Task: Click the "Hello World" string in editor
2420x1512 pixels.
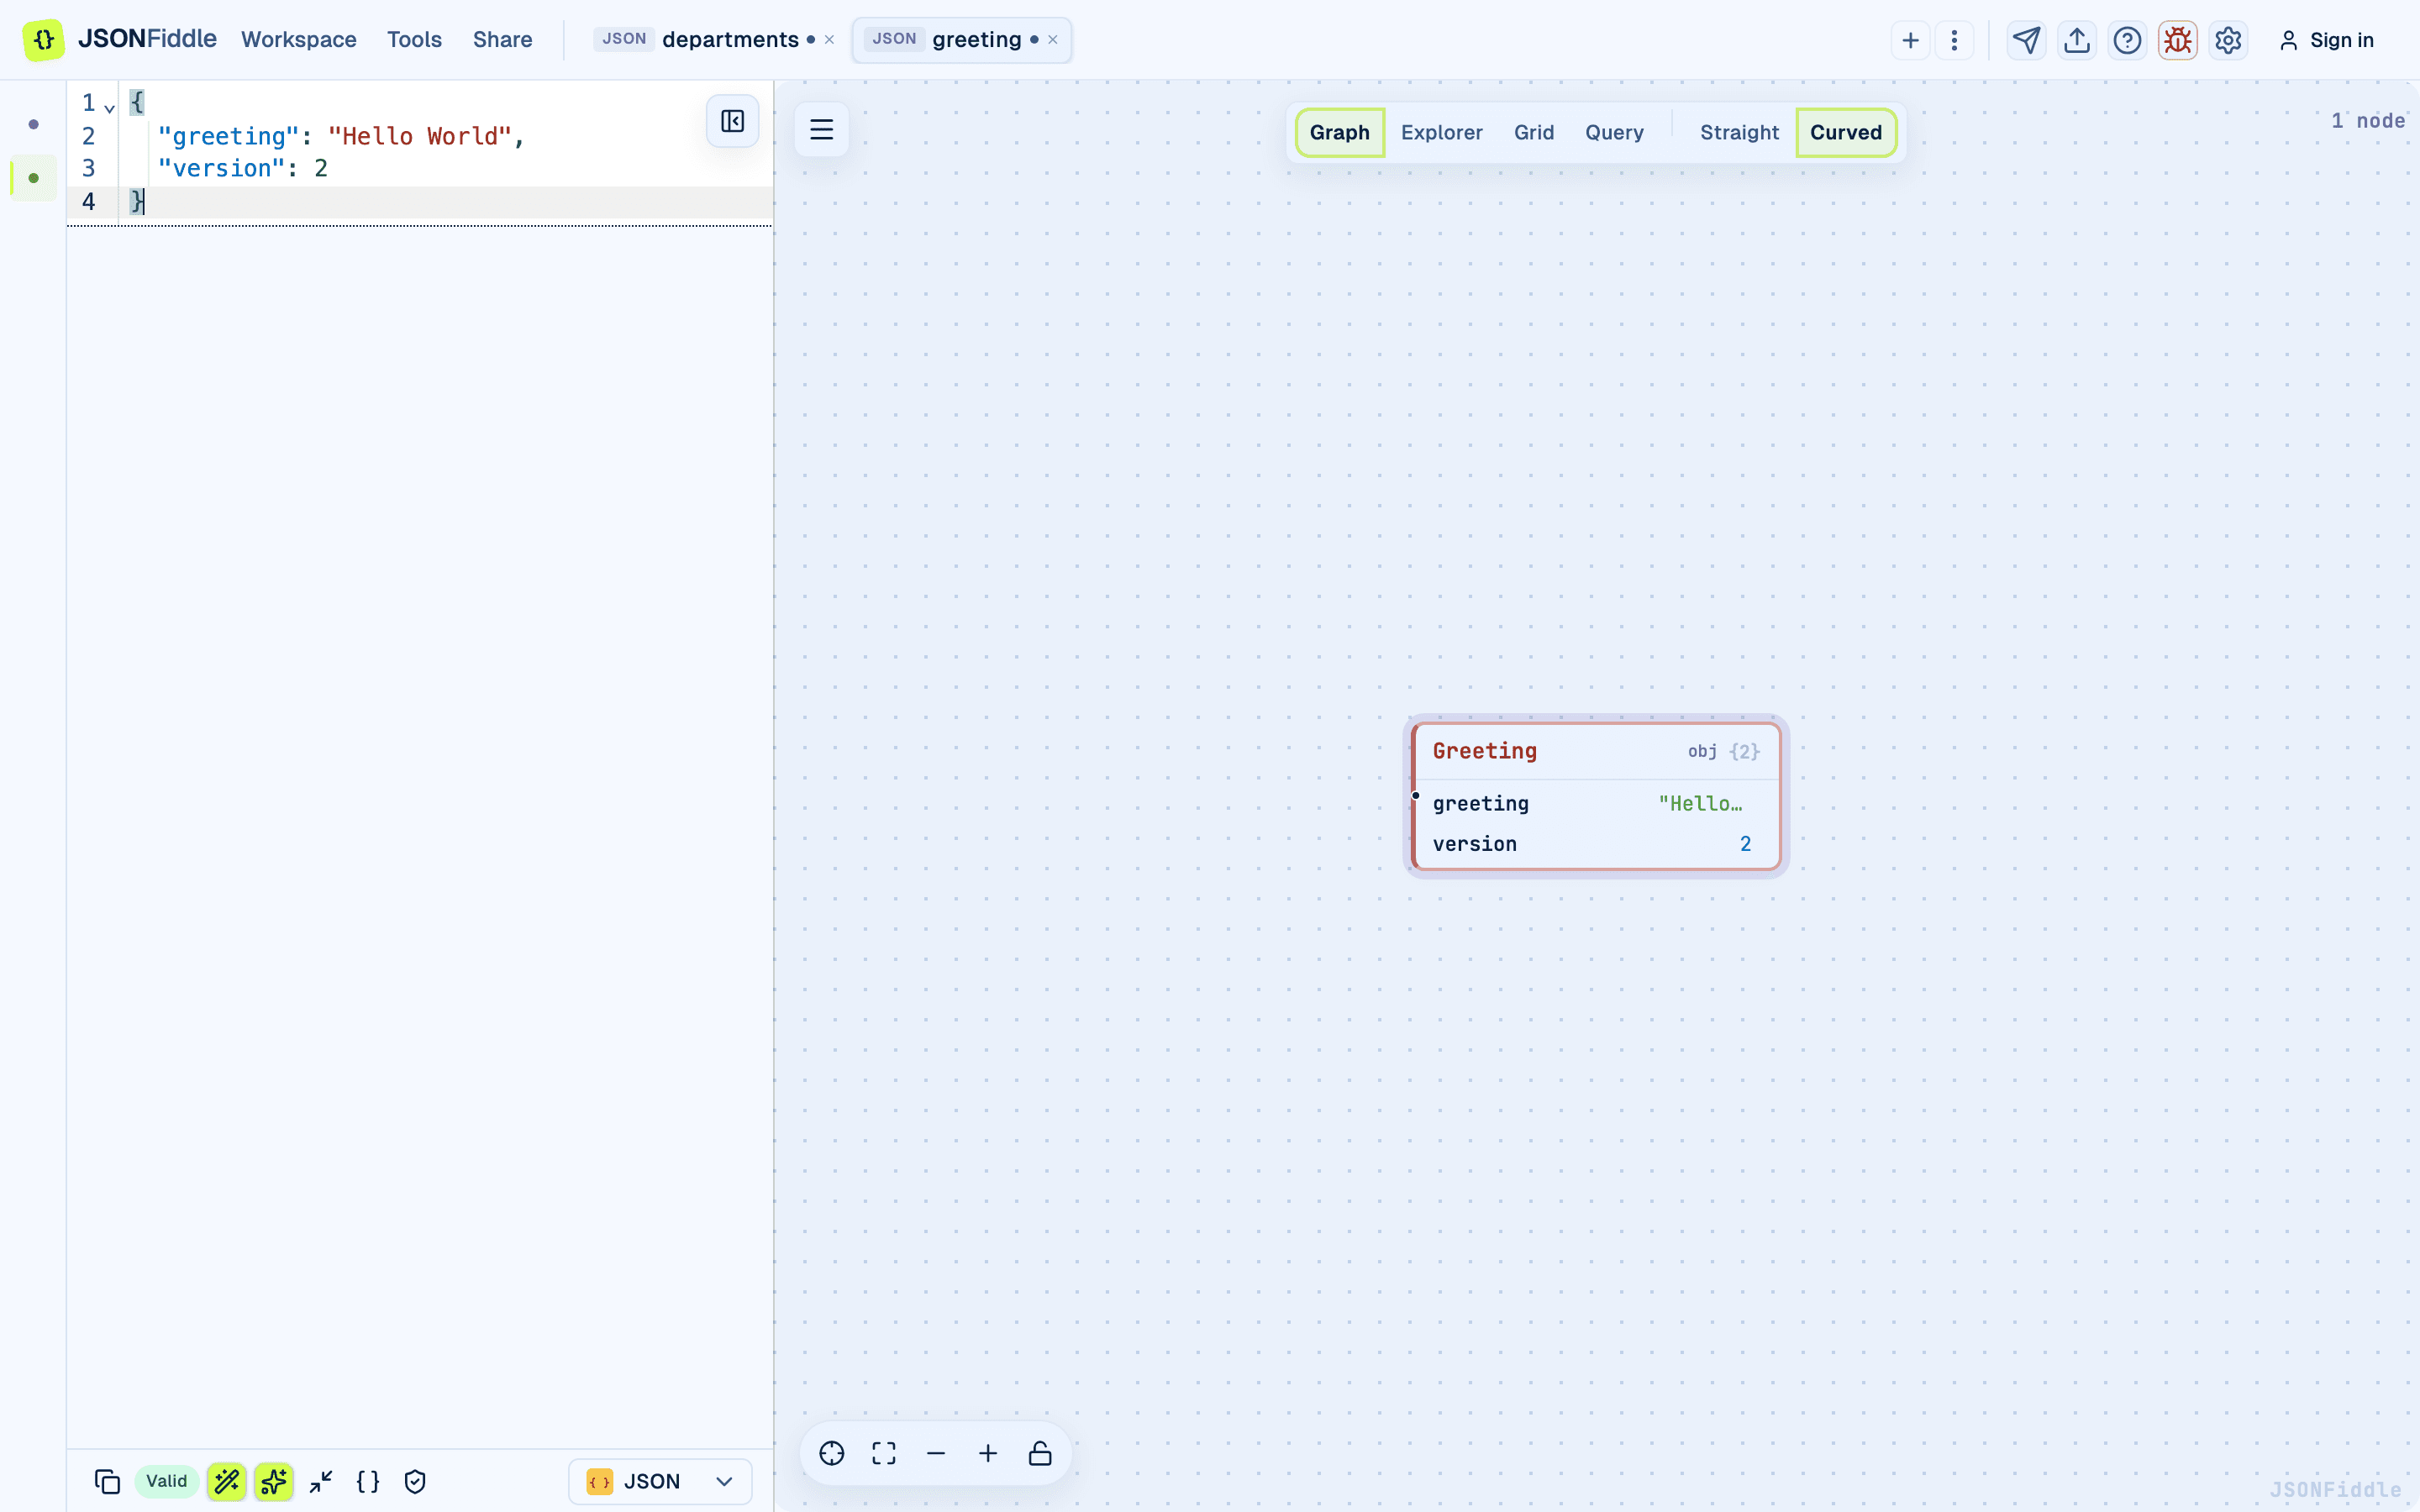Action: 420,136
